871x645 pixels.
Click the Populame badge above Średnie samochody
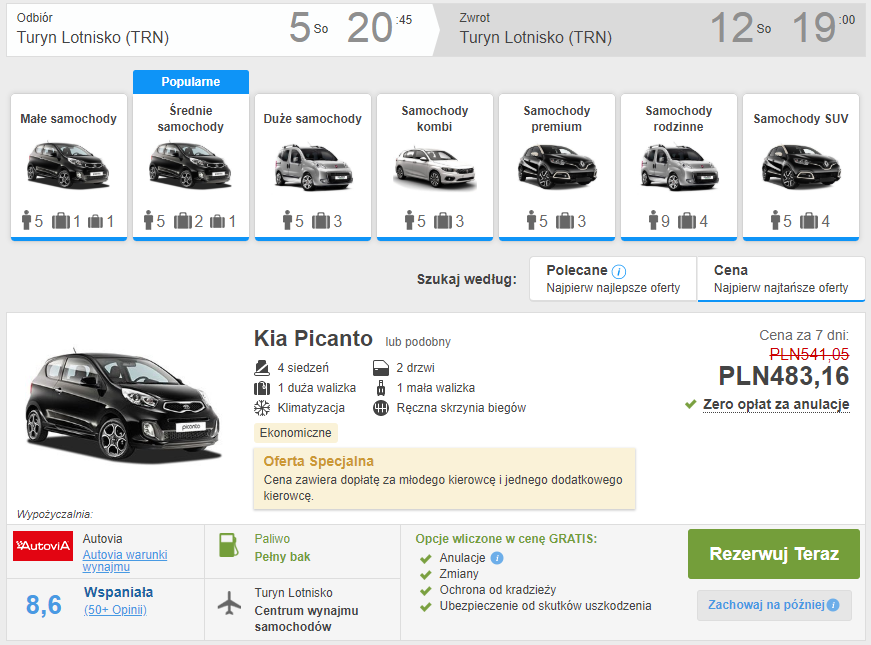pyautogui.click(x=191, y=82)
